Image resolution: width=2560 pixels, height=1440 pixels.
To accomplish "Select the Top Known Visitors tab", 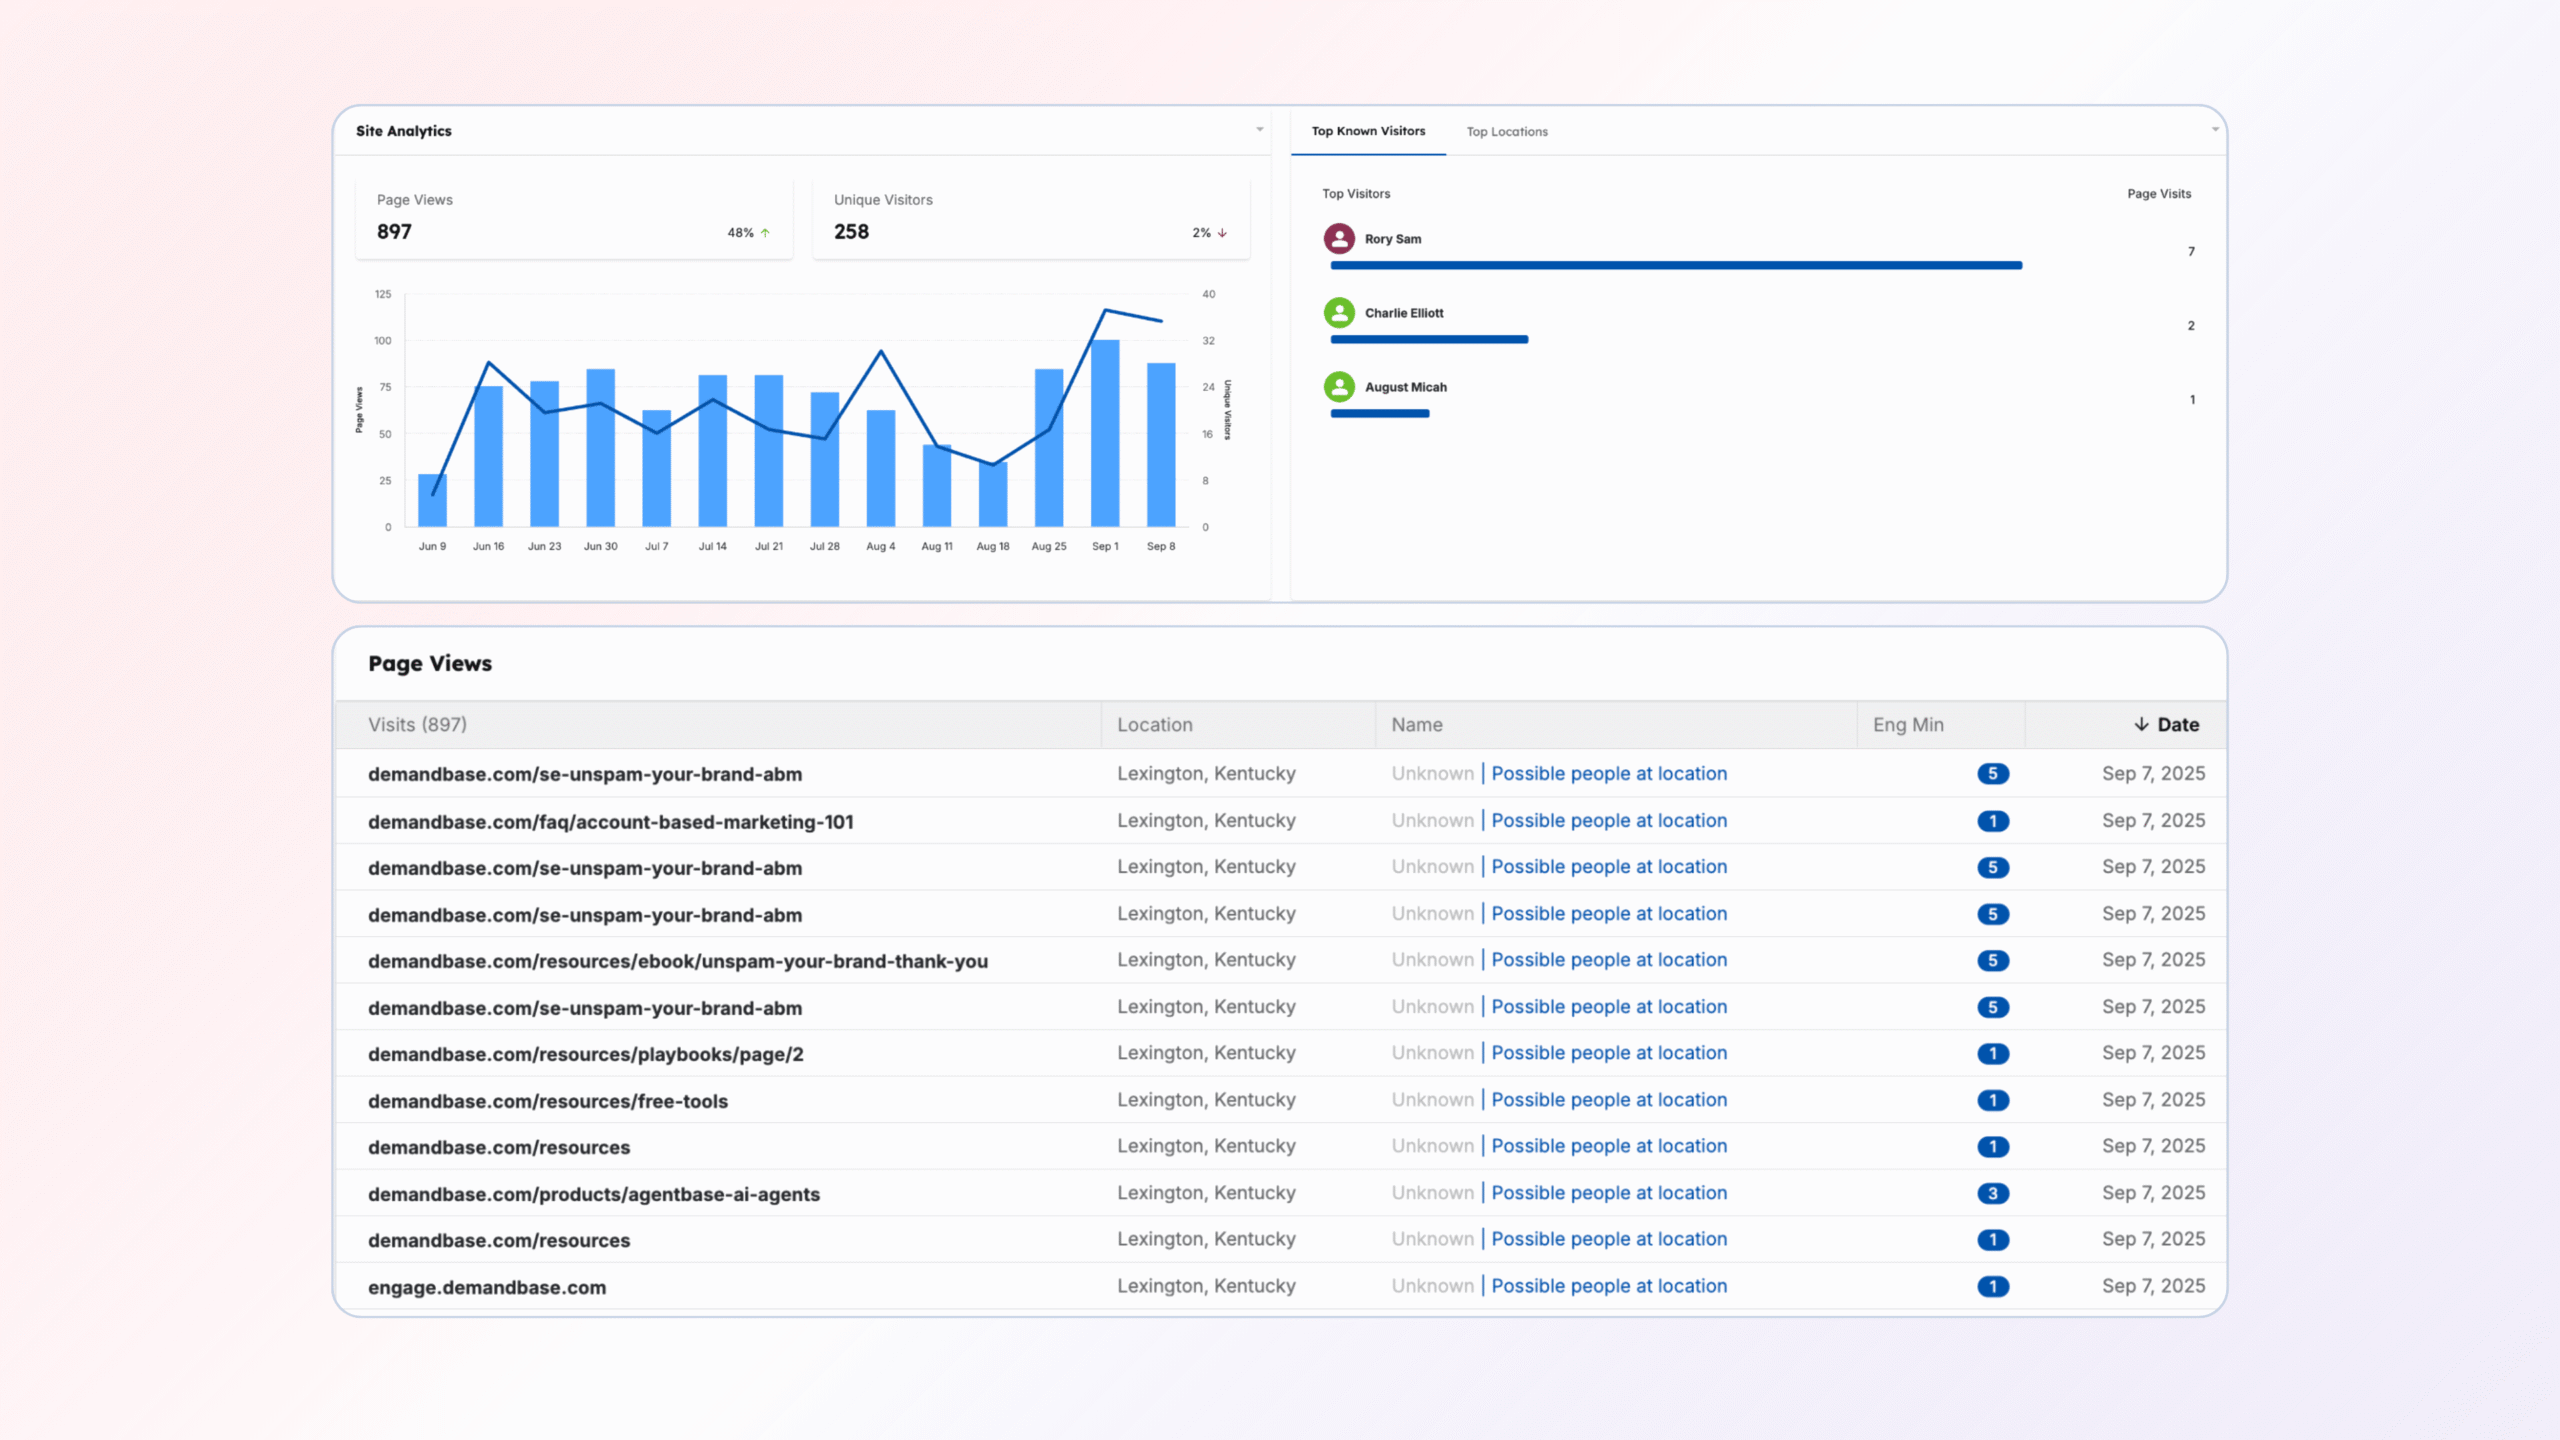I will 1368,131.
